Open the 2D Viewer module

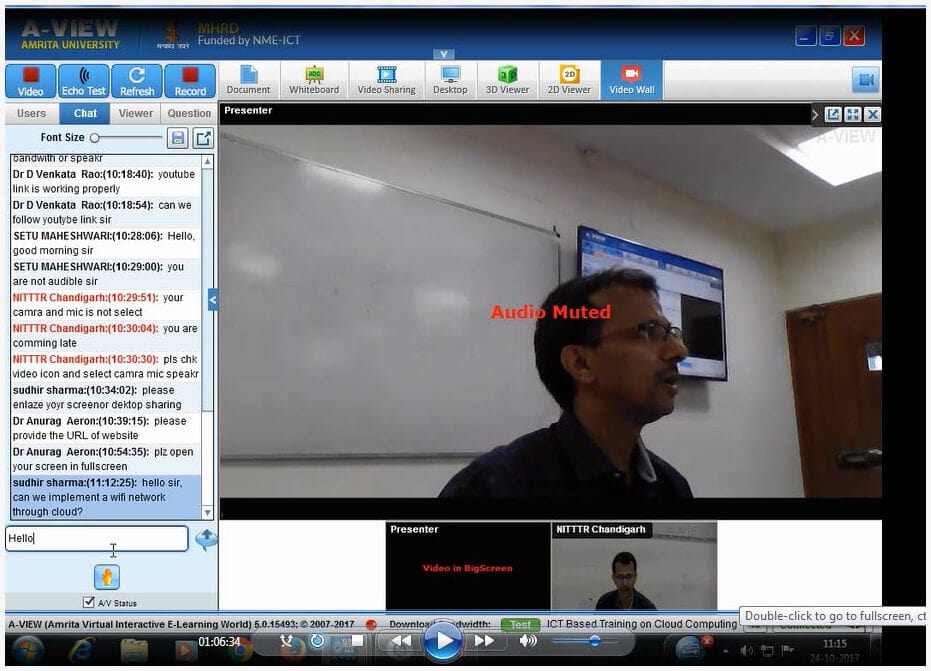click(569, 80)
